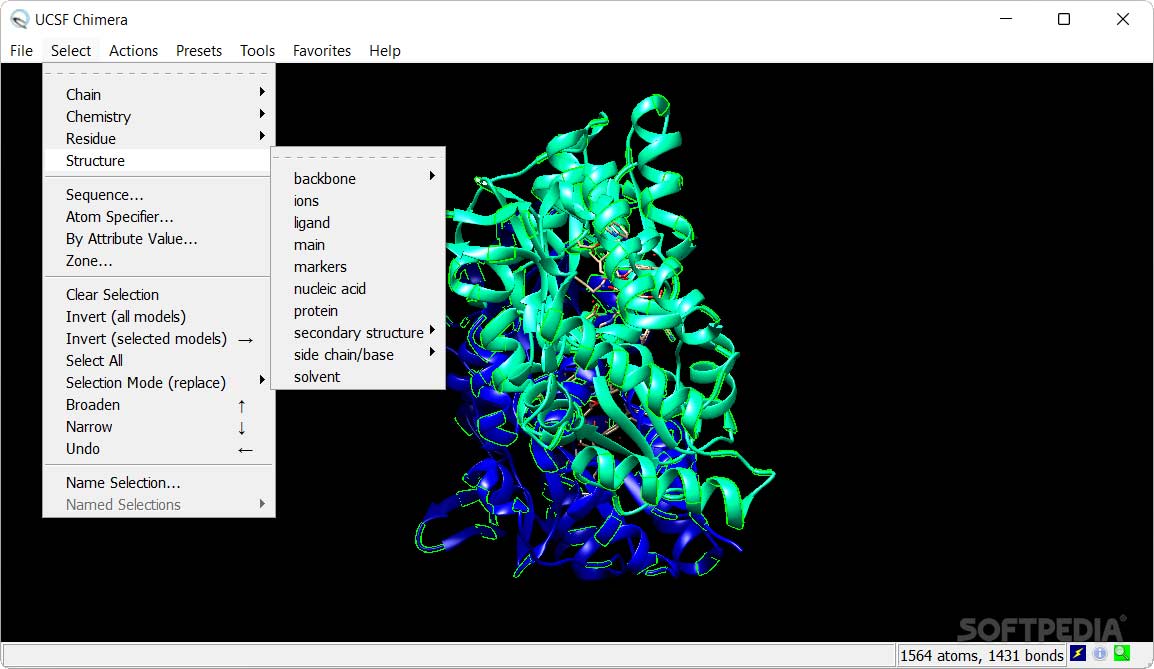This screenshot has width=1154, height=669.
Task: Open the green magnifier selection inspector
Action: [1122, 653]
